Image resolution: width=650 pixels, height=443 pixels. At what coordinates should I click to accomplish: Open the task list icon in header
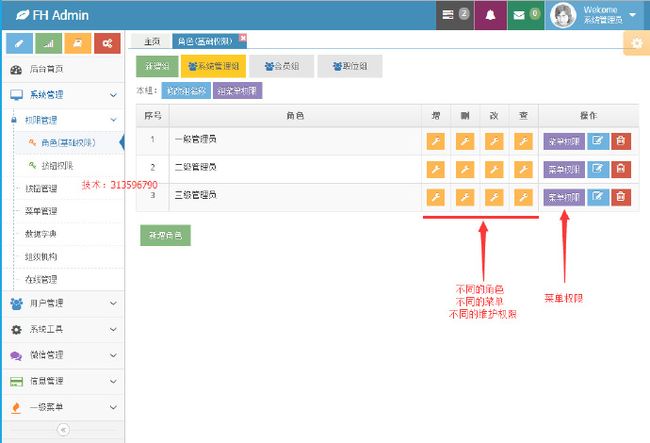point(454,15)
